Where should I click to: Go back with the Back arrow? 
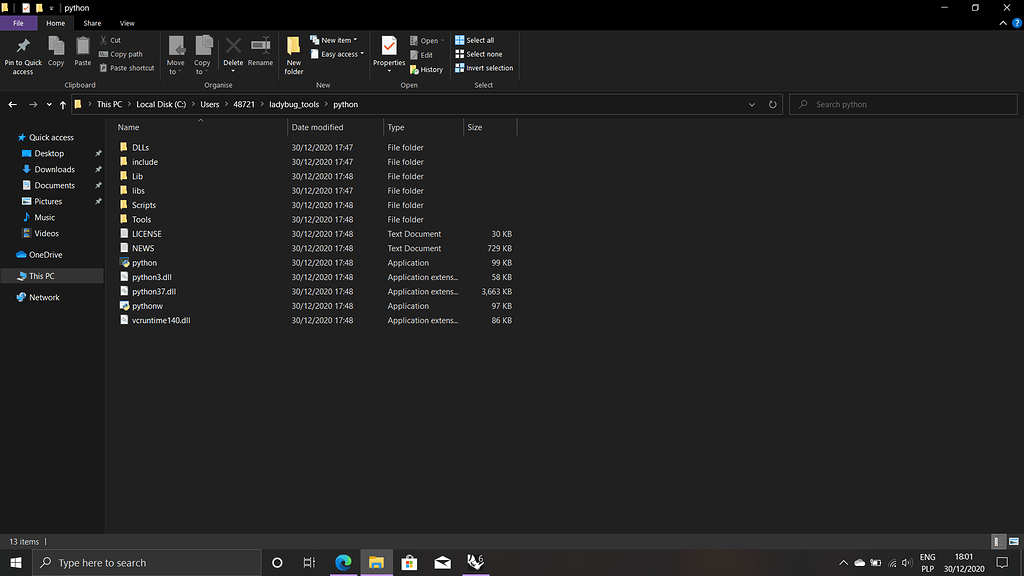[x=12, y=104]
